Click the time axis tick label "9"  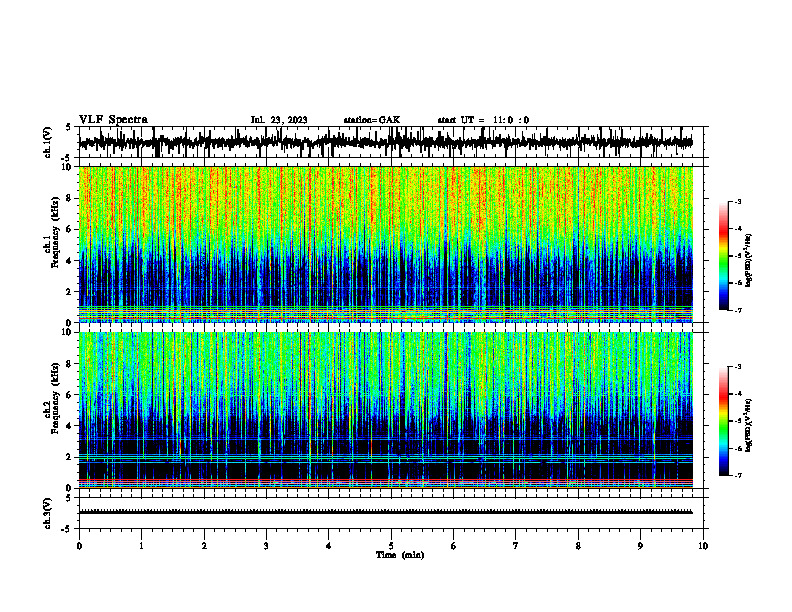pyautogui.click(x=640, y=546)
